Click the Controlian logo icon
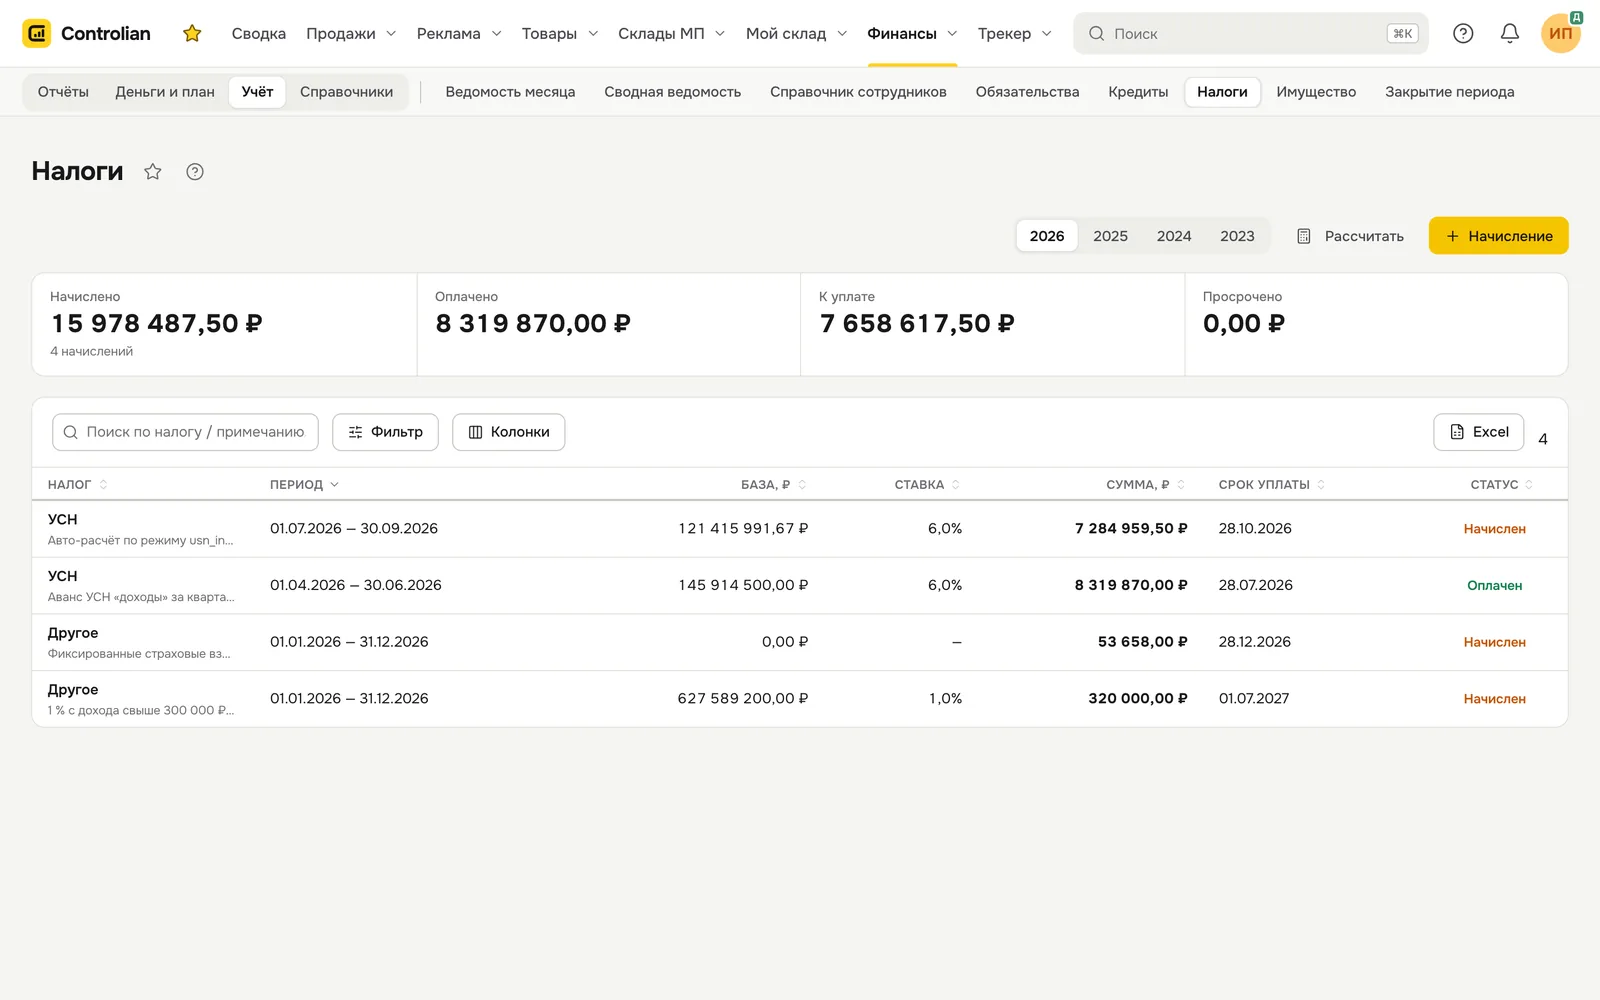The image size is (1600, 1000). [37, 33]
